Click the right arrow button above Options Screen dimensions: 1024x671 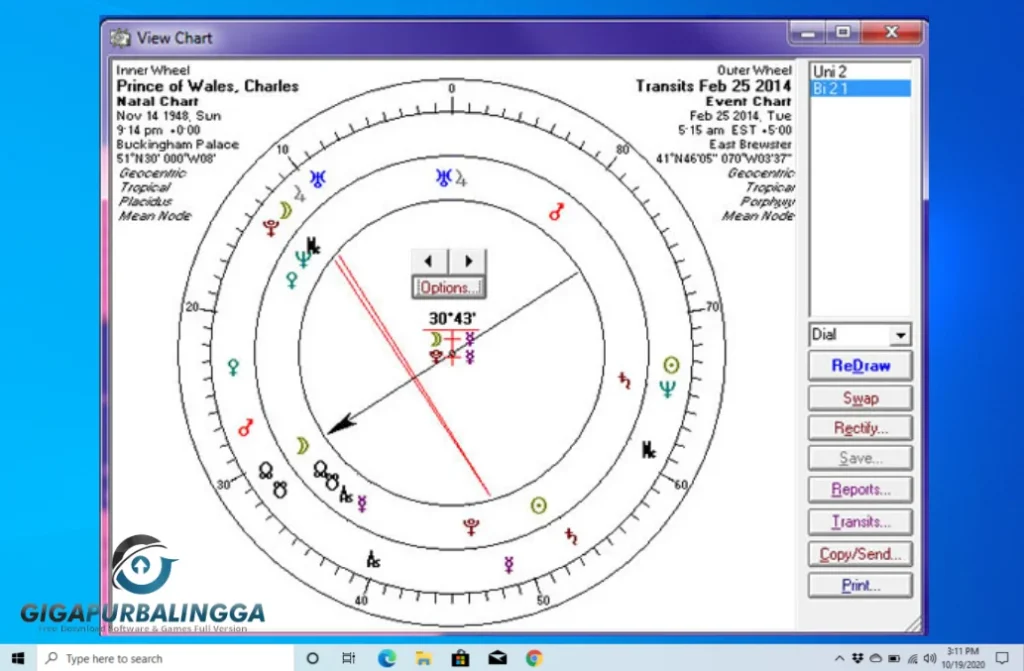467,261
